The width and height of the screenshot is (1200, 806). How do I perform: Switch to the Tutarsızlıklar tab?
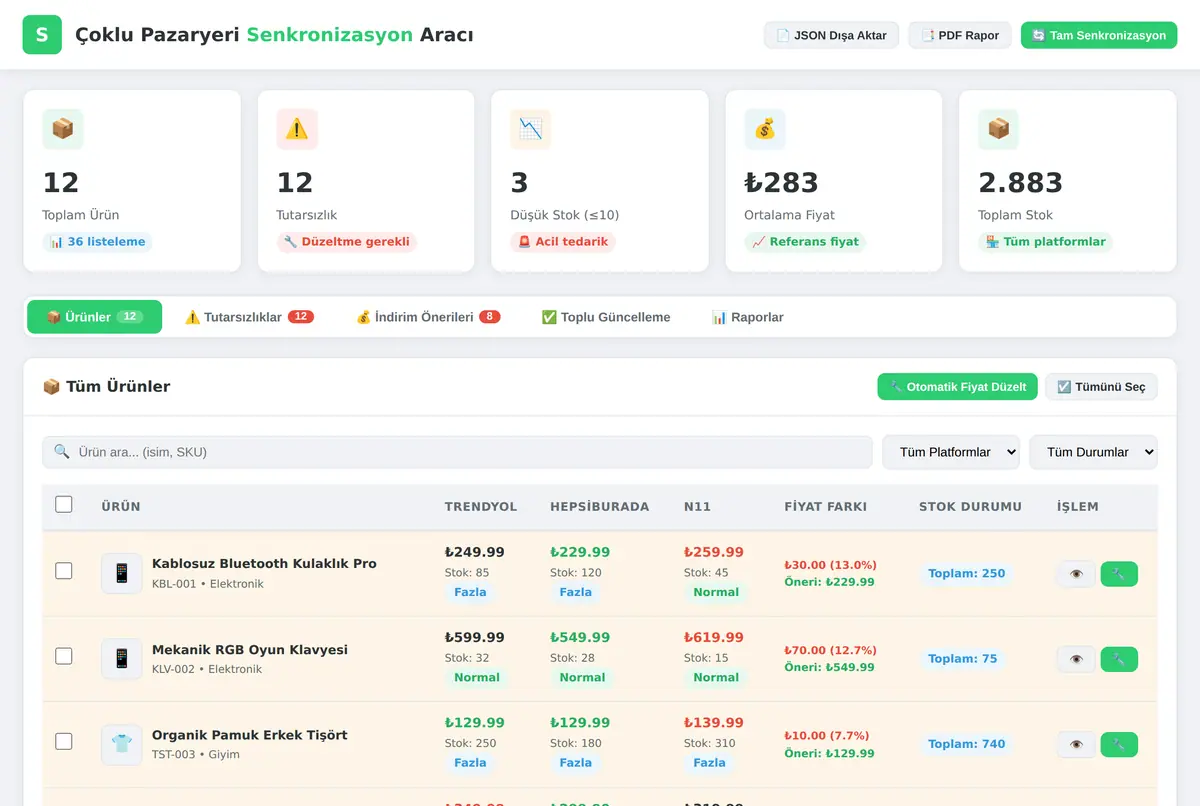point(249,317)
